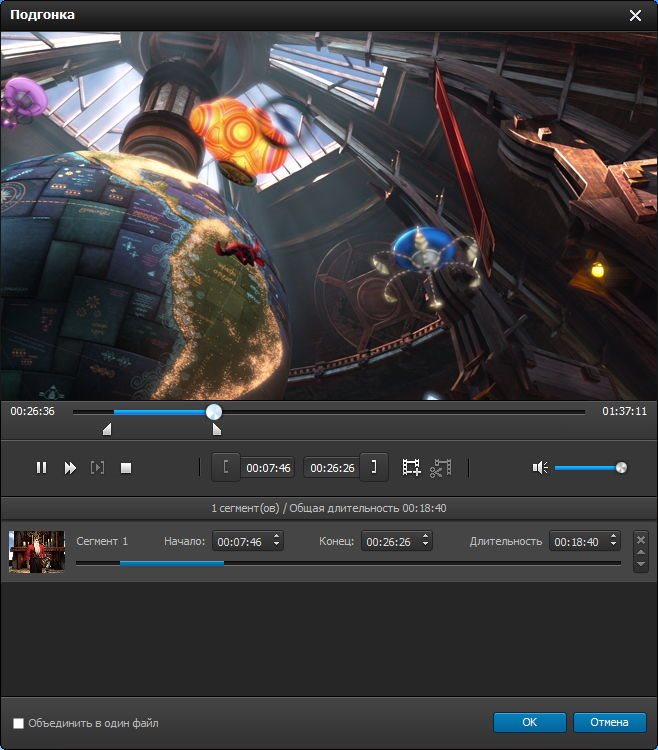Click the OK button
The width and height of the screenshot is (658, 750).
[530, 722]
